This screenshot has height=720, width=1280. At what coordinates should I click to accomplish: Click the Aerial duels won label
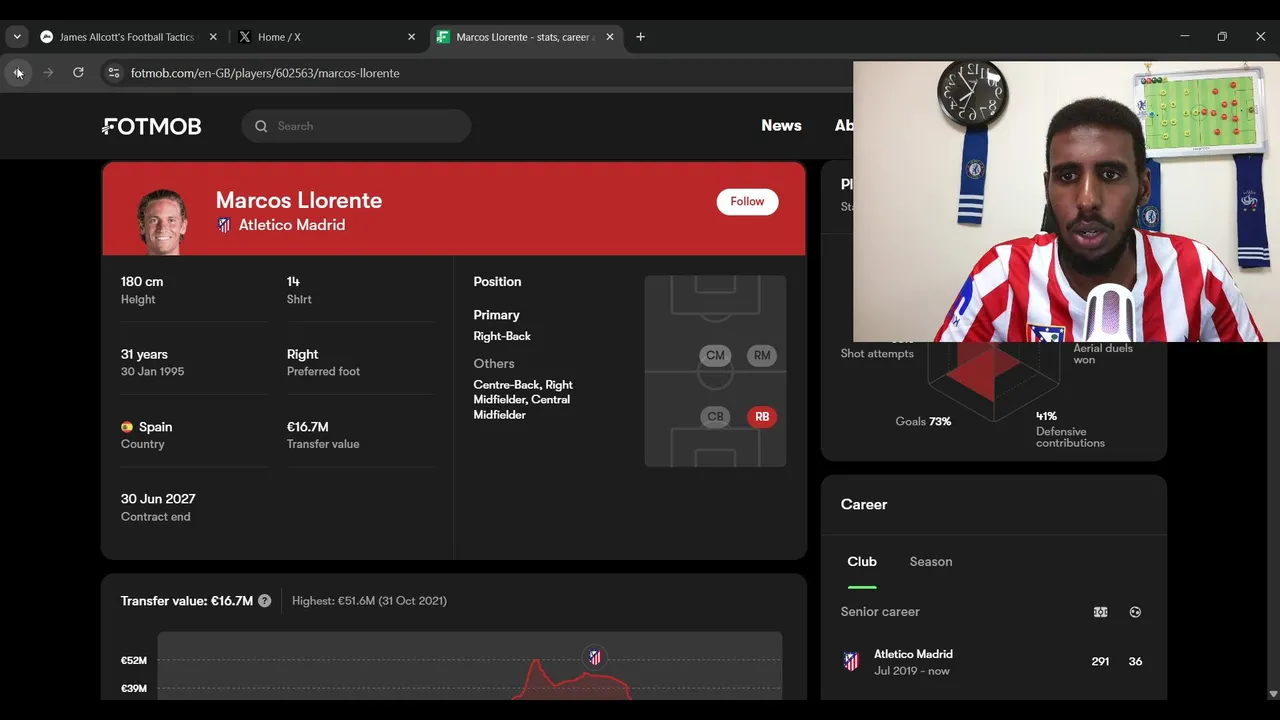[1103, 354]
